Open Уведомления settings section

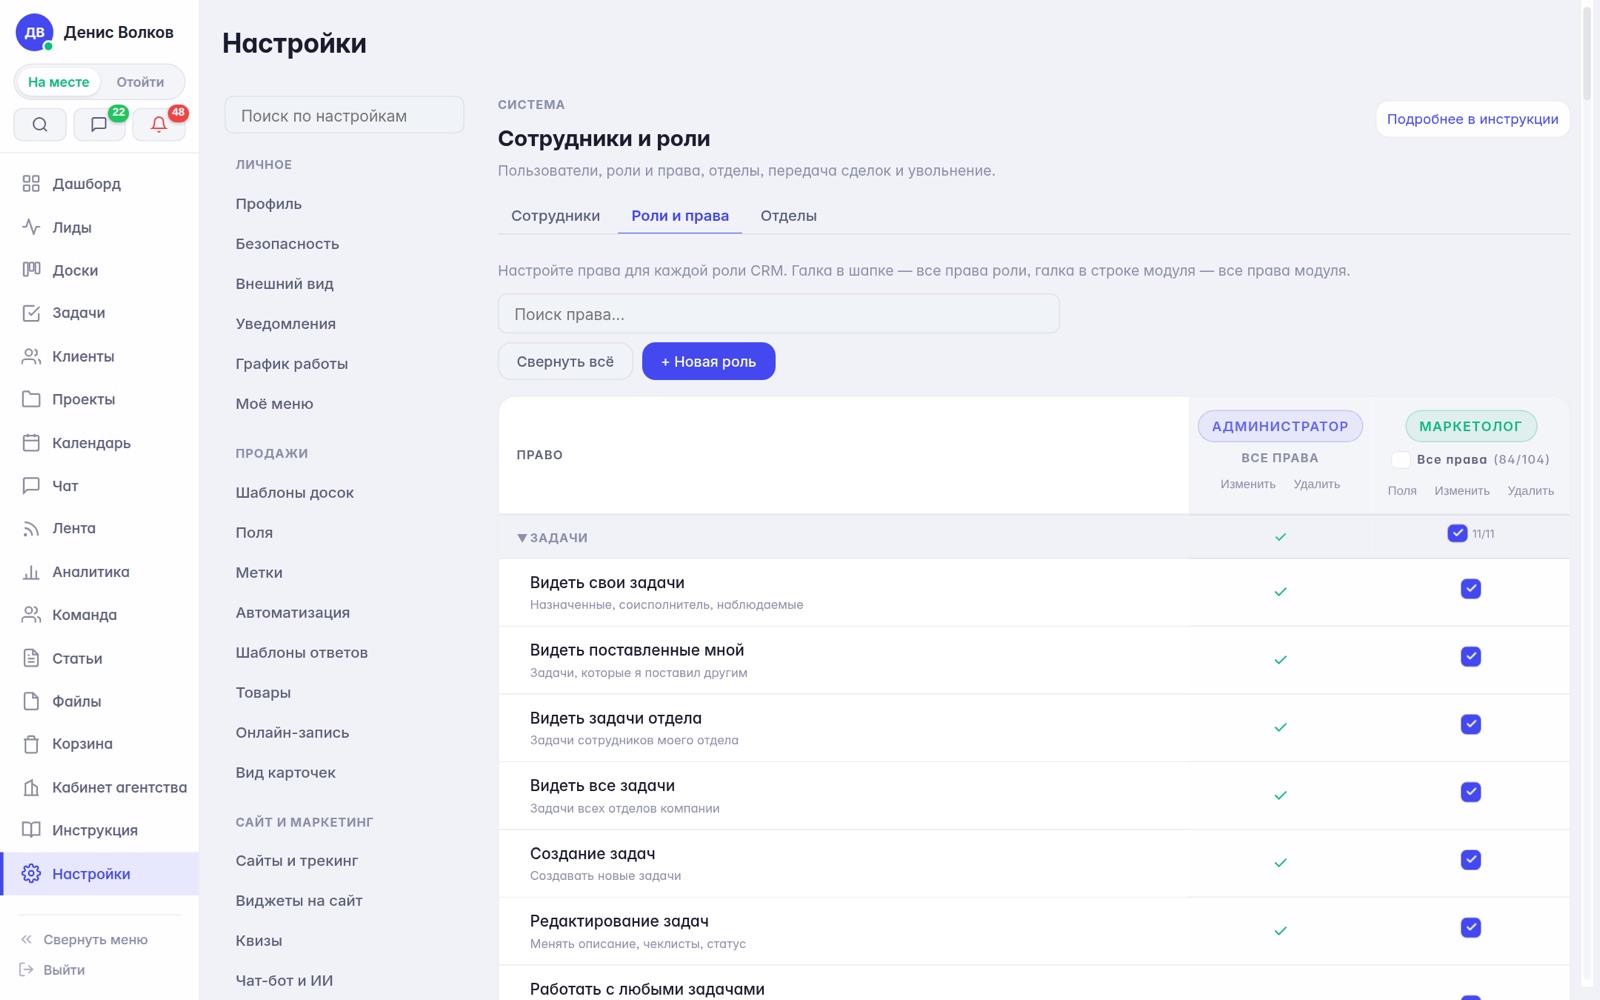[x=285, y=324]
